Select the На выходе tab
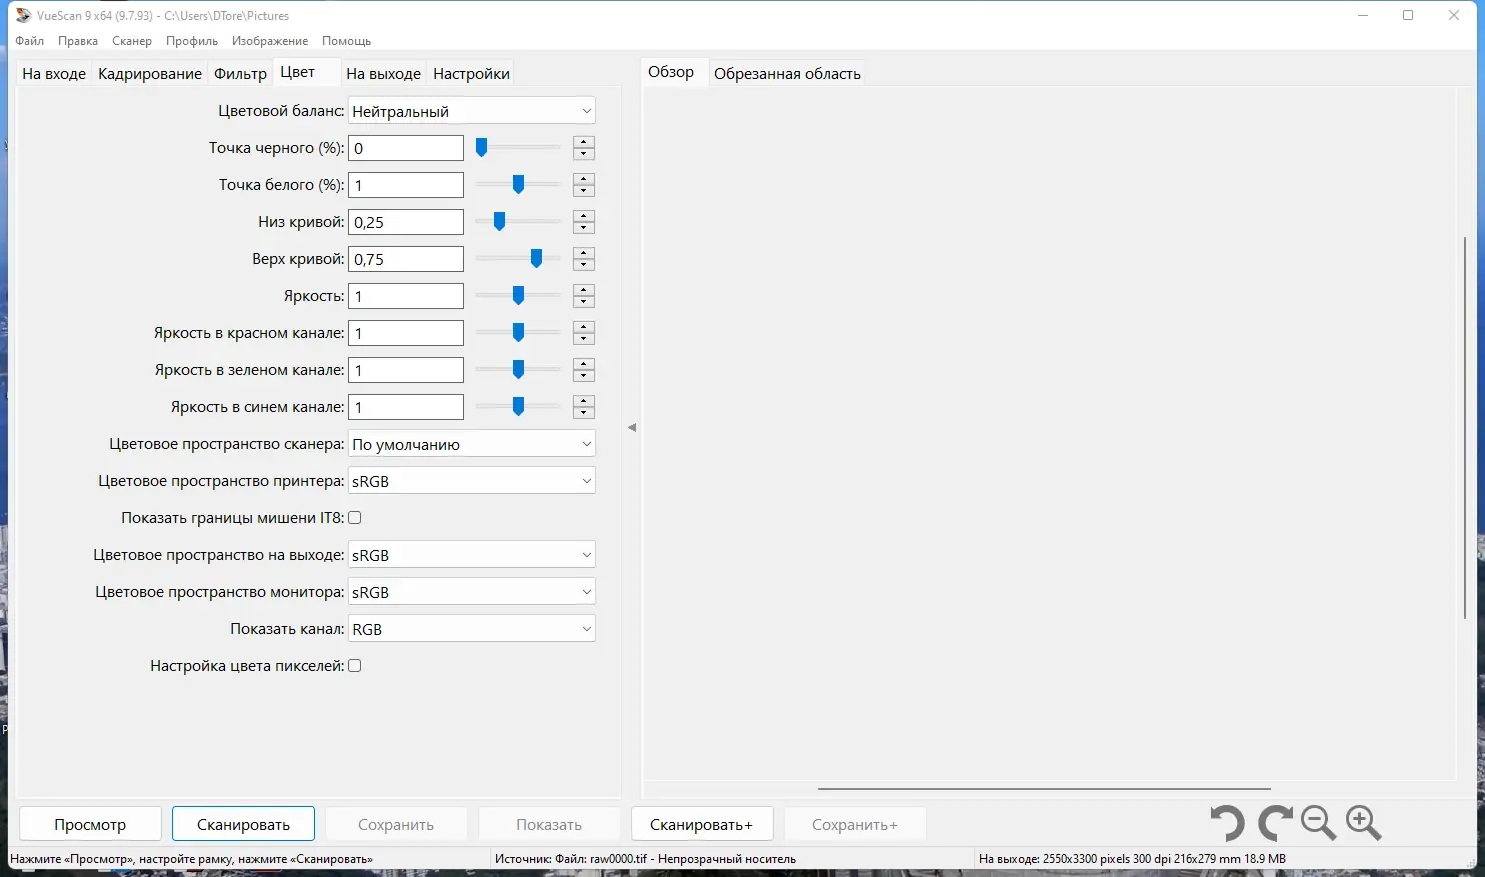The height and width of the screenshot is (877, 1485). pos(383,74)
